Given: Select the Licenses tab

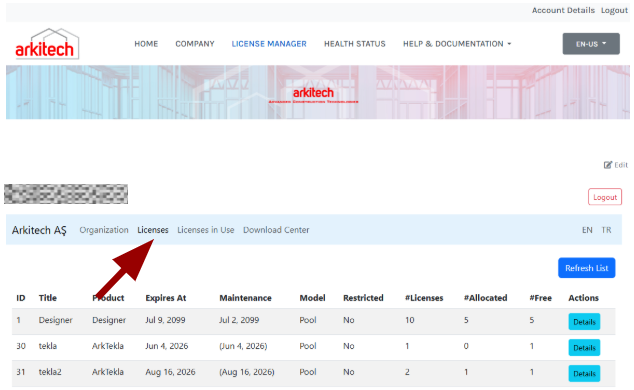Looking at the screenshot, I should tap(153, 230).
